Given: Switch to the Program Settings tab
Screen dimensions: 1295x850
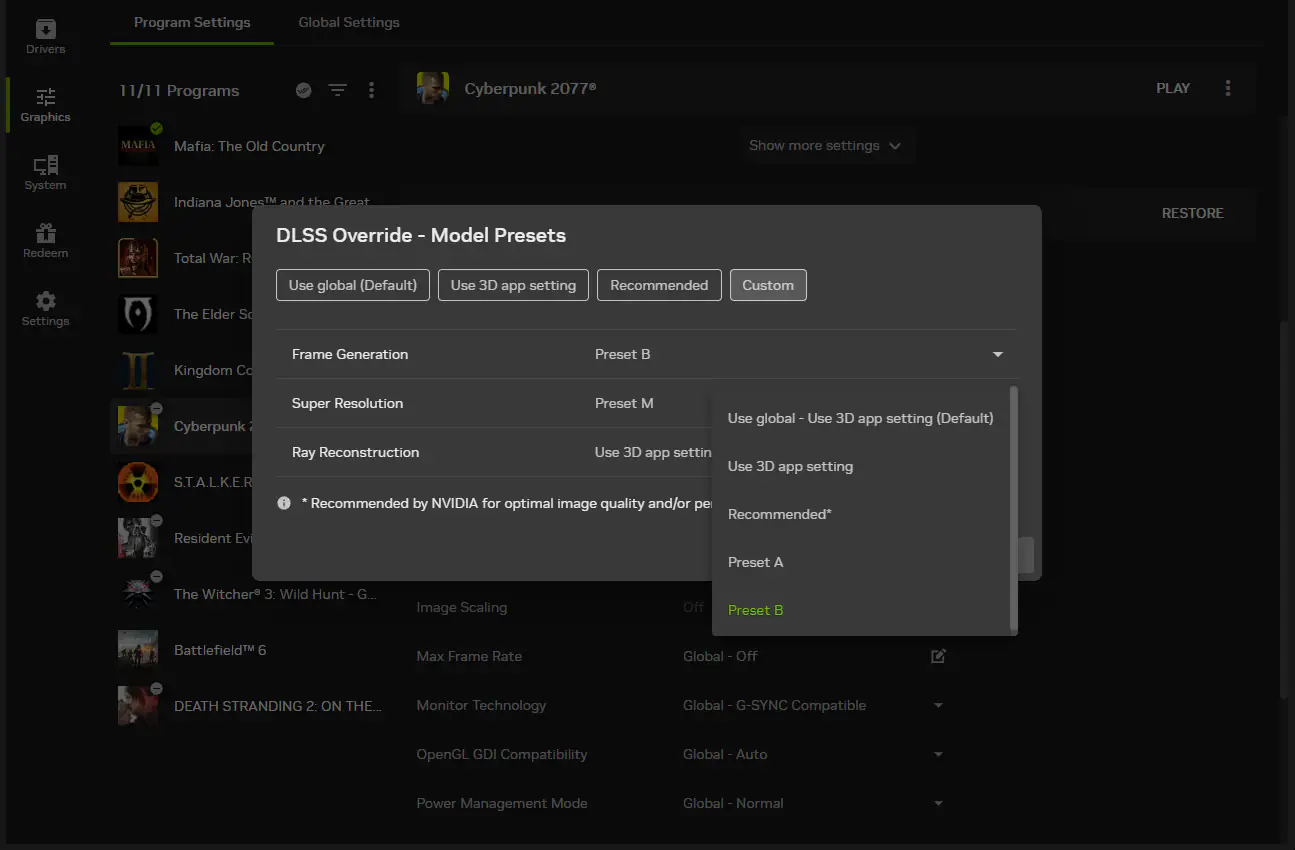Looking at the screenshot, I should 192,22.
